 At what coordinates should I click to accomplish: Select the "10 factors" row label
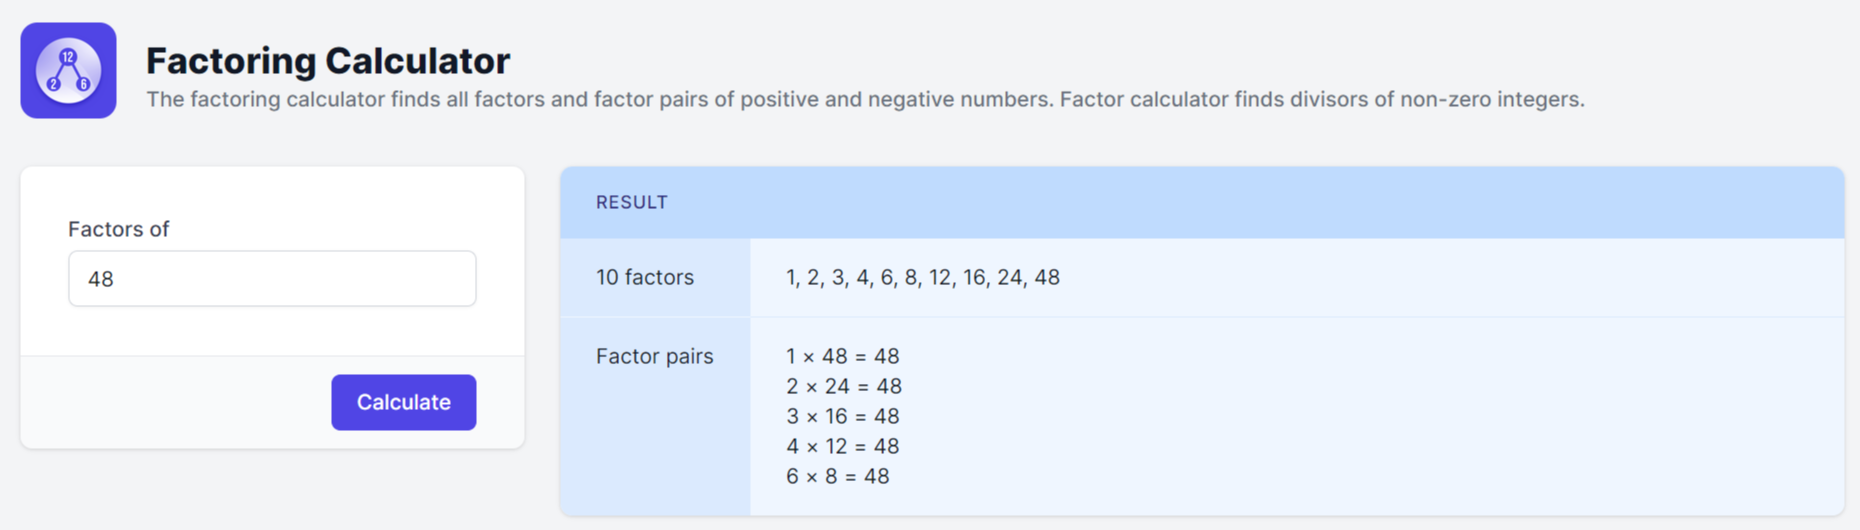(644, 277)
